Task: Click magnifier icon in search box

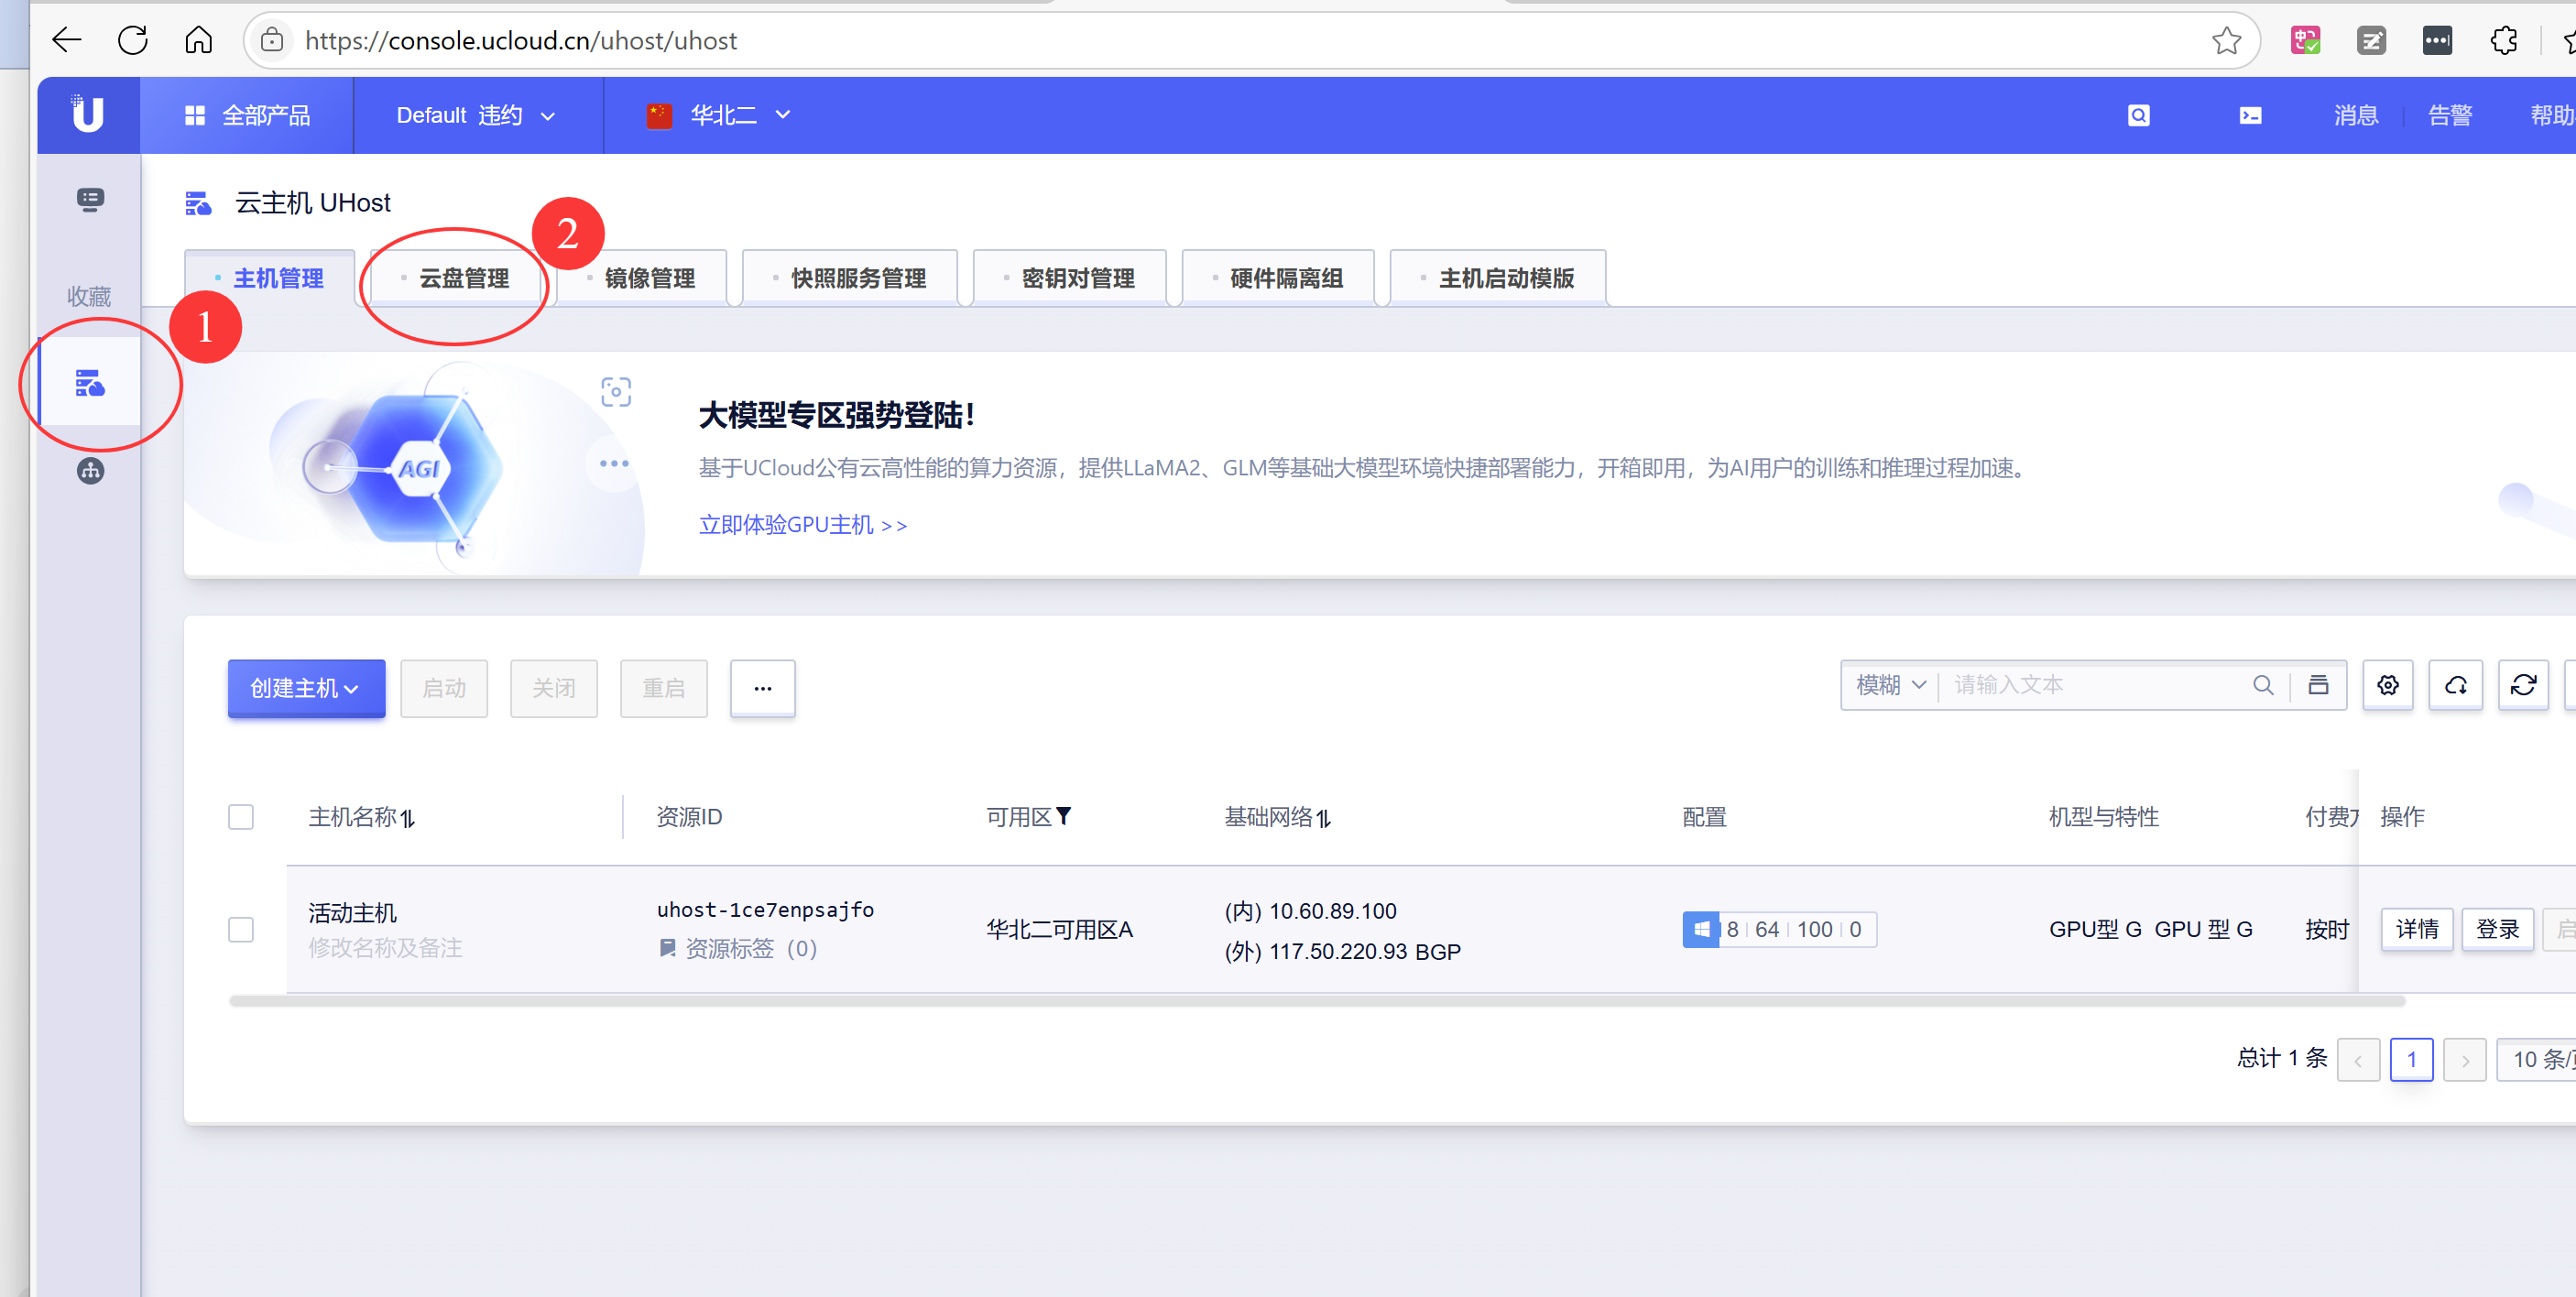Action: tap(2263, 685)
